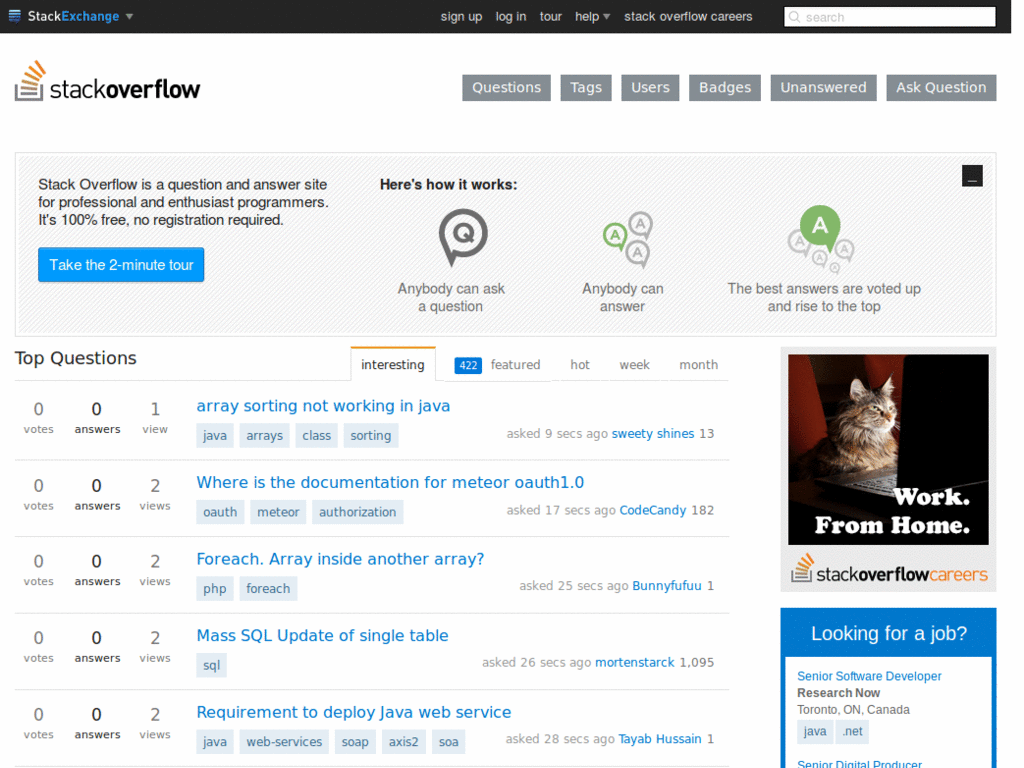Open 'Requirement to deploy Java web service'
Viewport: 1024px width, 768px height.
[x=353, y=712]
